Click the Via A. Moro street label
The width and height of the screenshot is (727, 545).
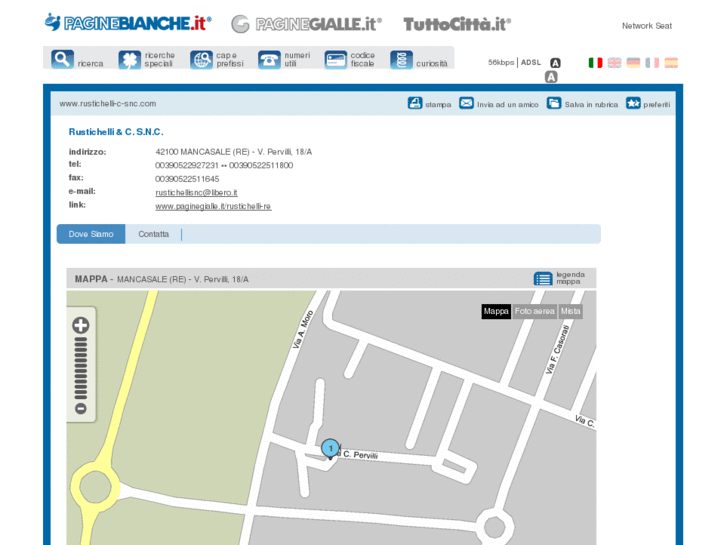tap(303, 329)
